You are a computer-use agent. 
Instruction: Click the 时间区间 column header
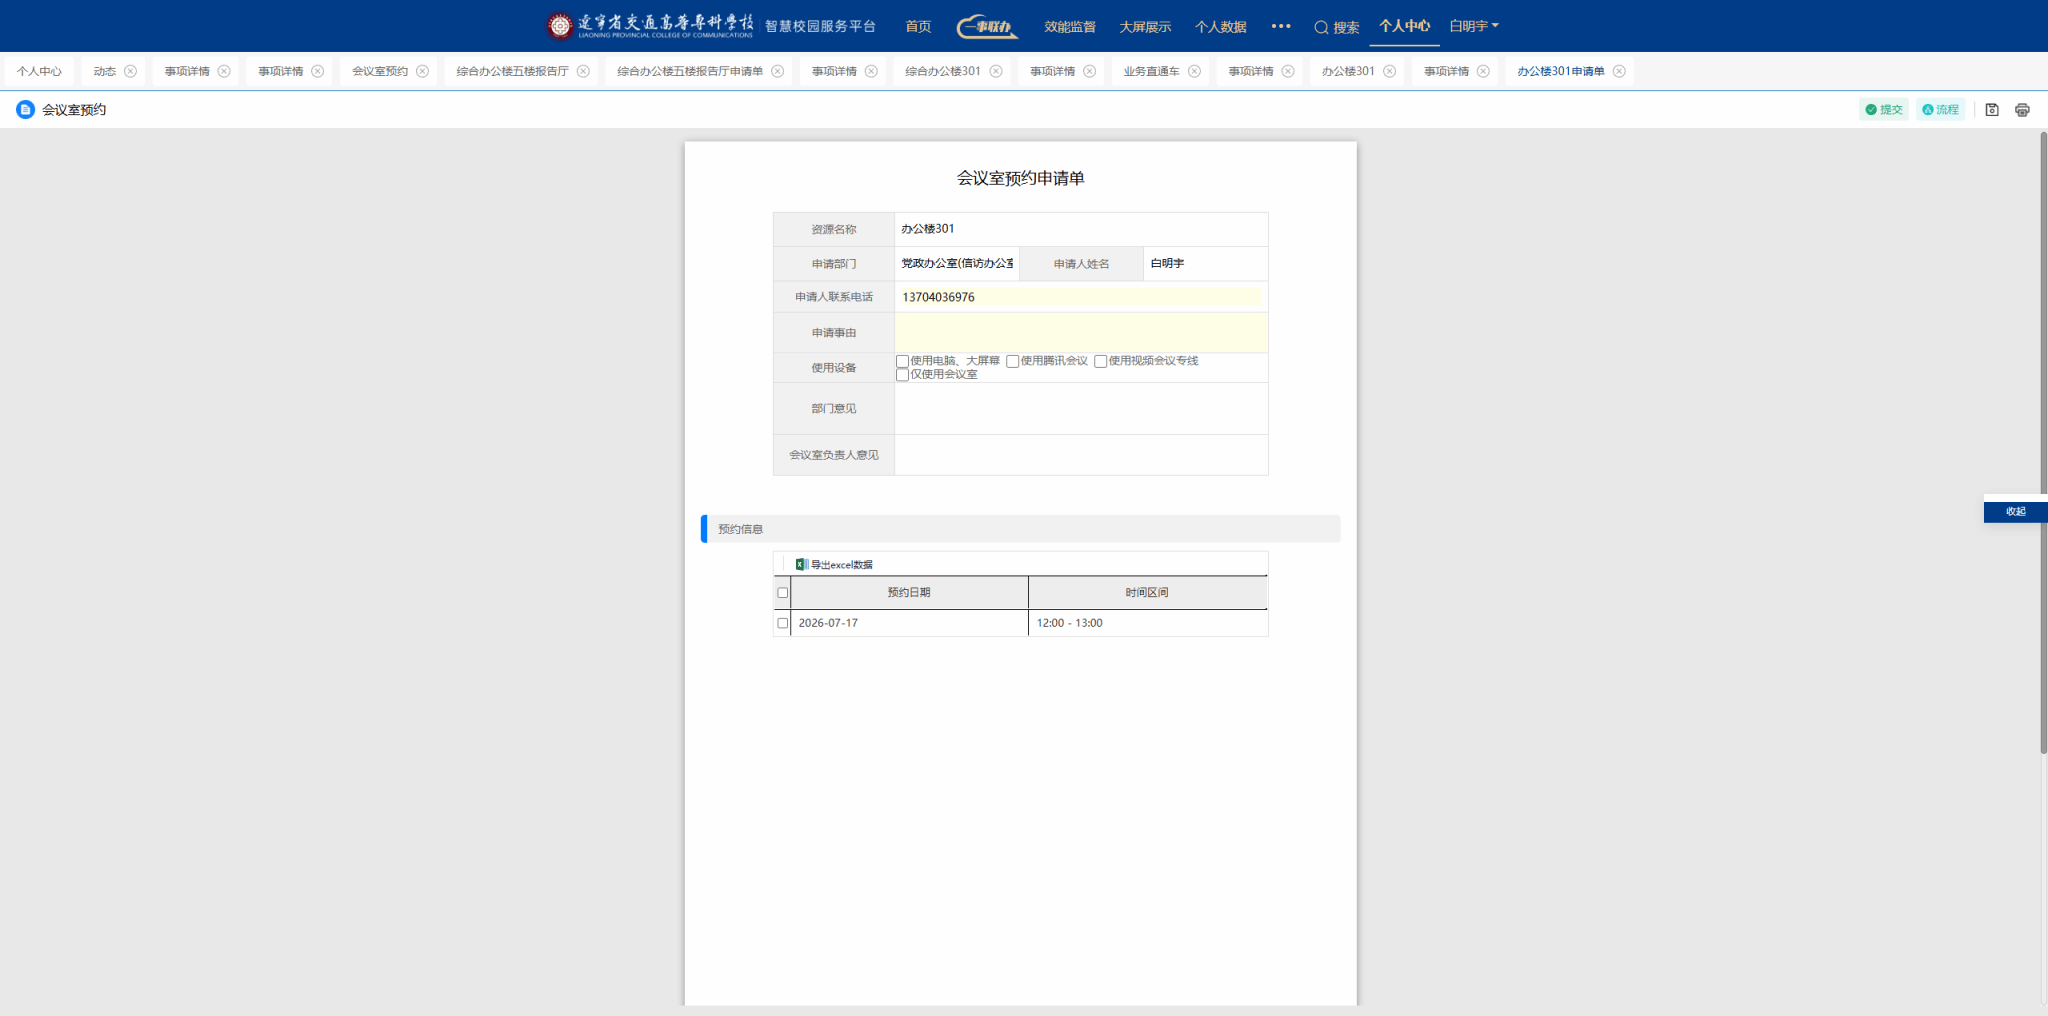[1147, 593]
